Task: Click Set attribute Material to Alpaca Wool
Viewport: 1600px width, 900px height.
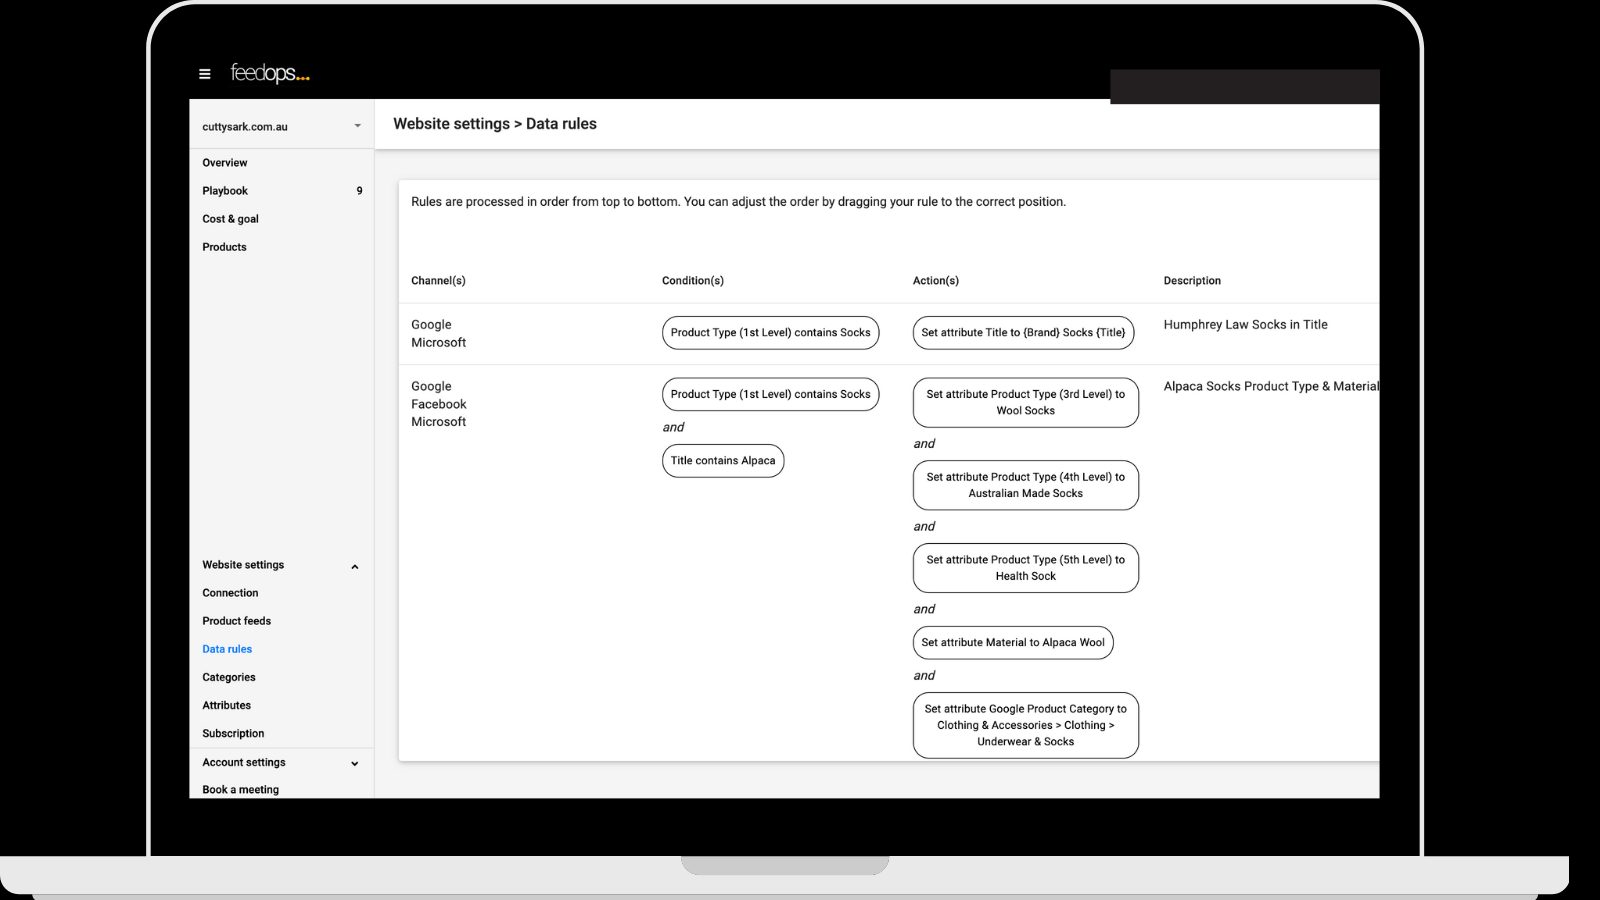Action: (x=1012, y=643)
